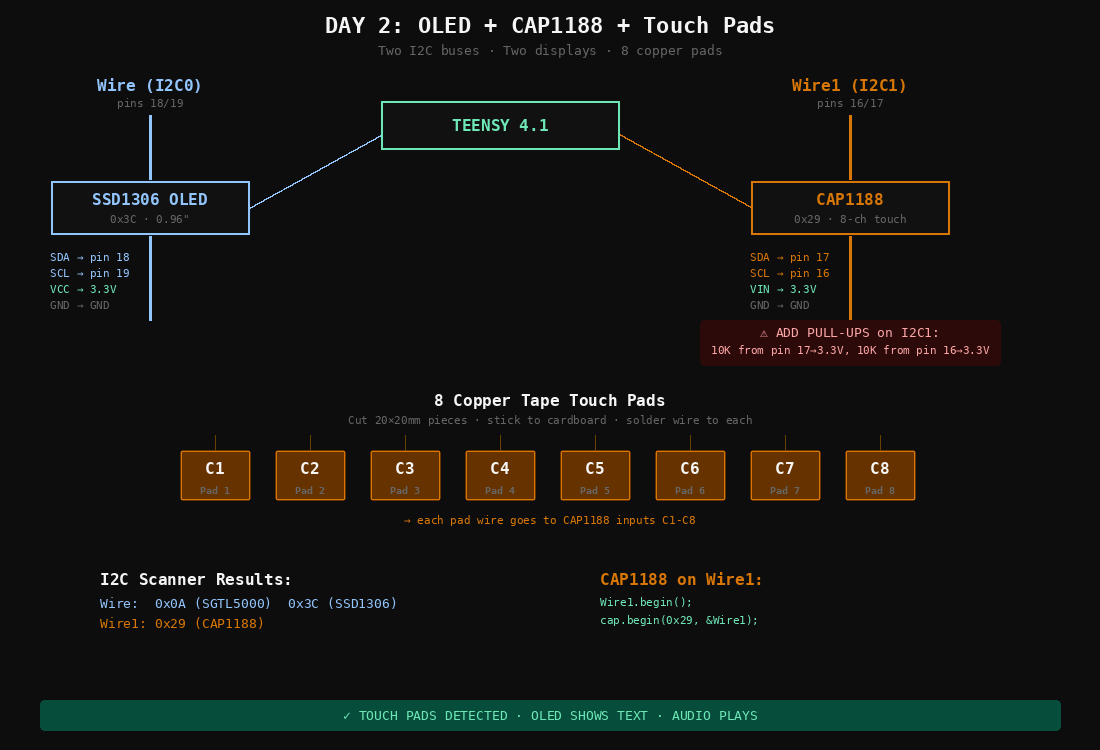The image size is (1100, 750).
Task: Click the 'CAP1188 on Wire1:' heading
Action: tap(680, 580)
